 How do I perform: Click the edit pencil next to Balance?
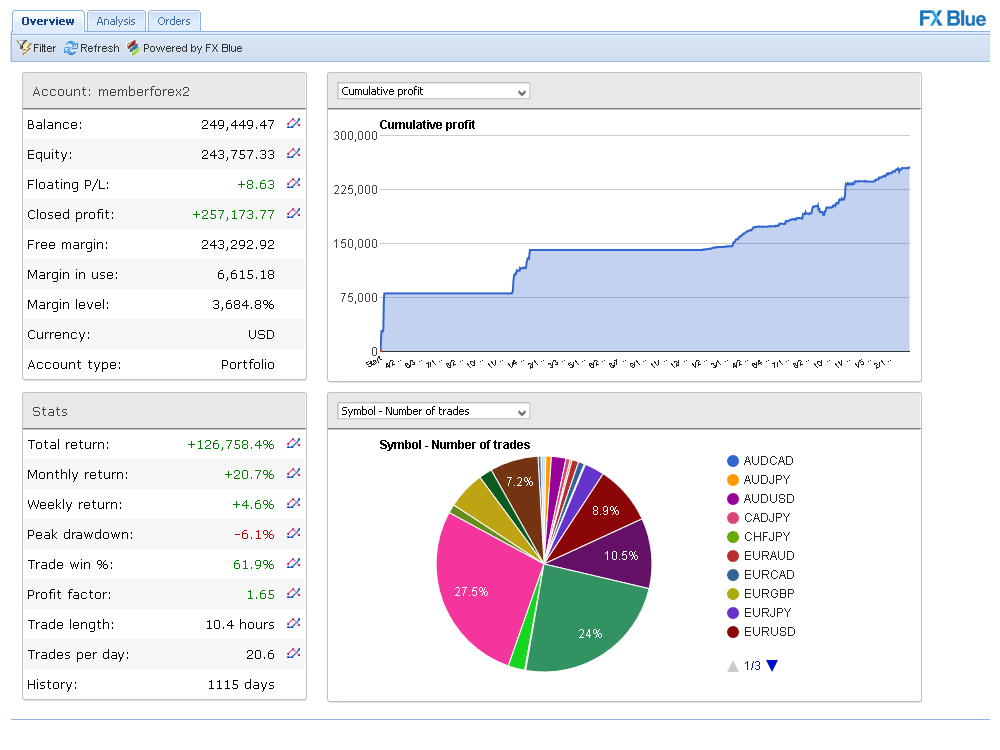point(292,123)
